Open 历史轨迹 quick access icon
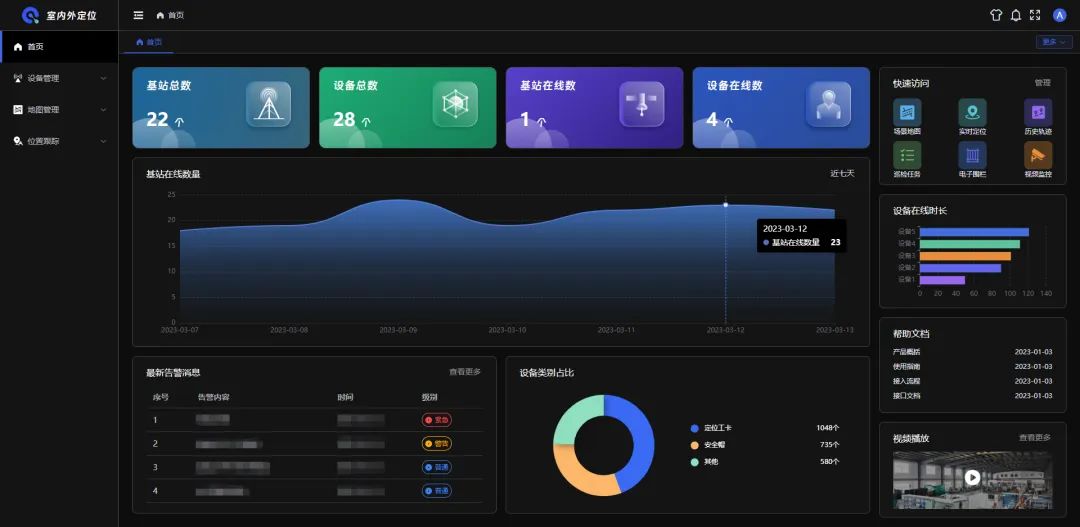 click(x=1038, y=112)
